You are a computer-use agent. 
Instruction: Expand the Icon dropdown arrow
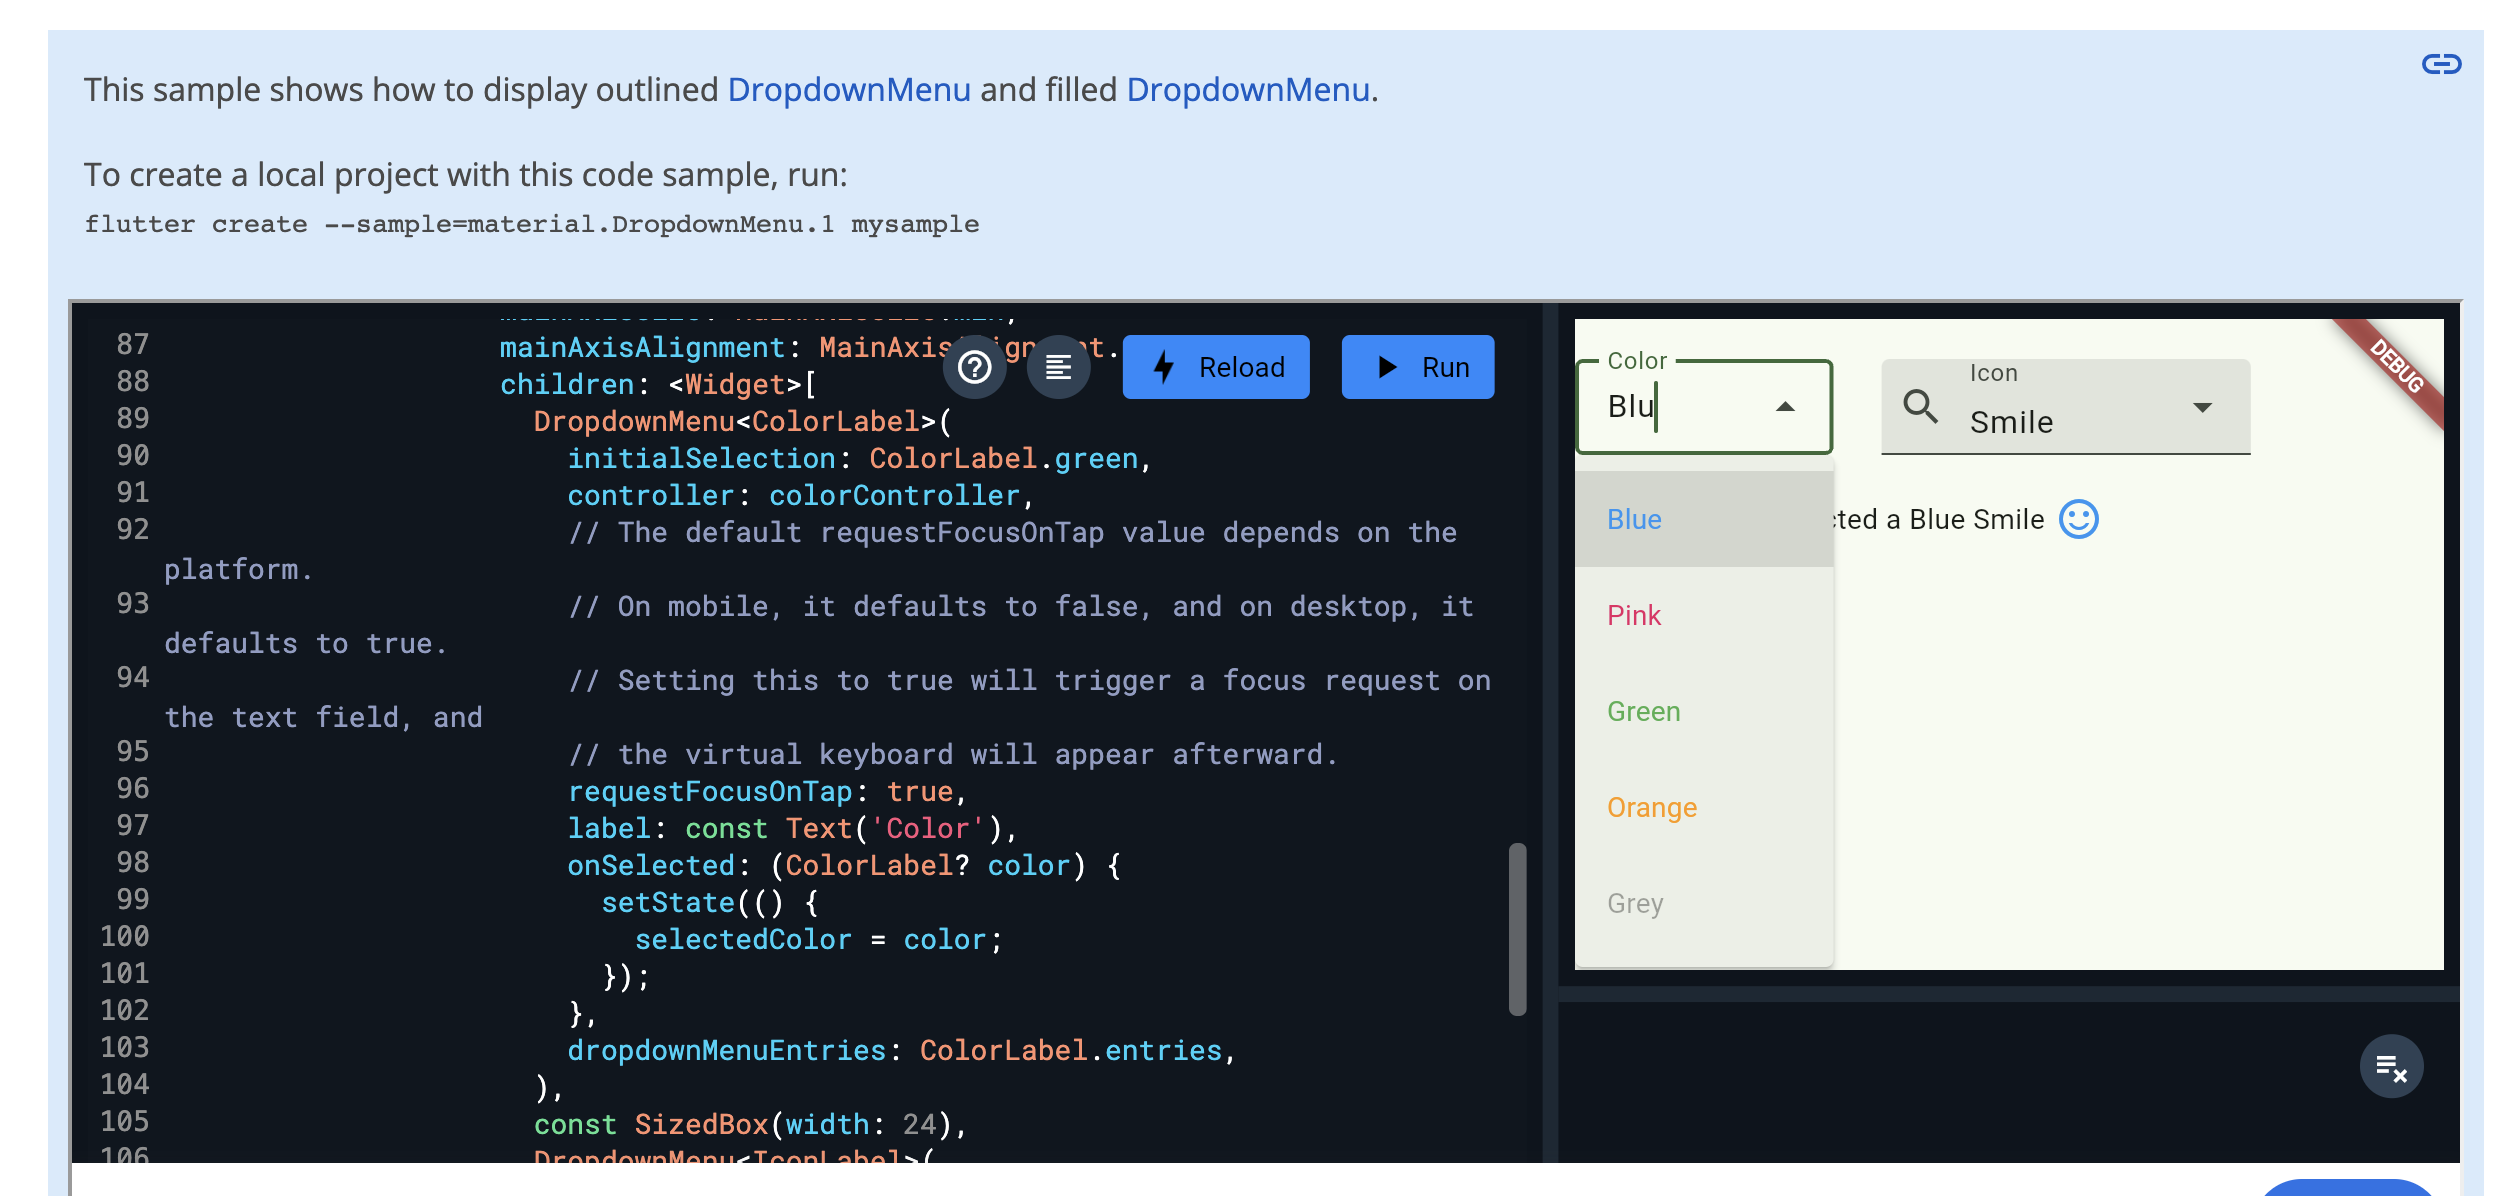(2202, 407)
